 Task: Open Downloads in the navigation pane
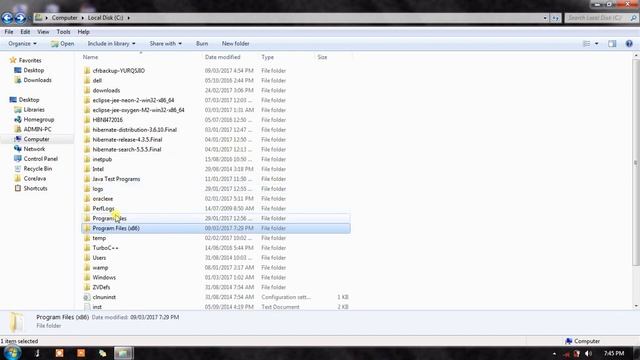pos(38,80)
